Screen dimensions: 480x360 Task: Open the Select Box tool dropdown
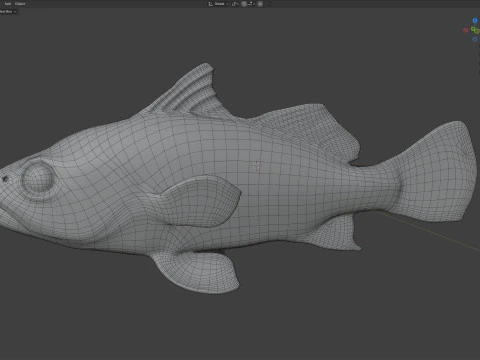click(x=8, y=11)
